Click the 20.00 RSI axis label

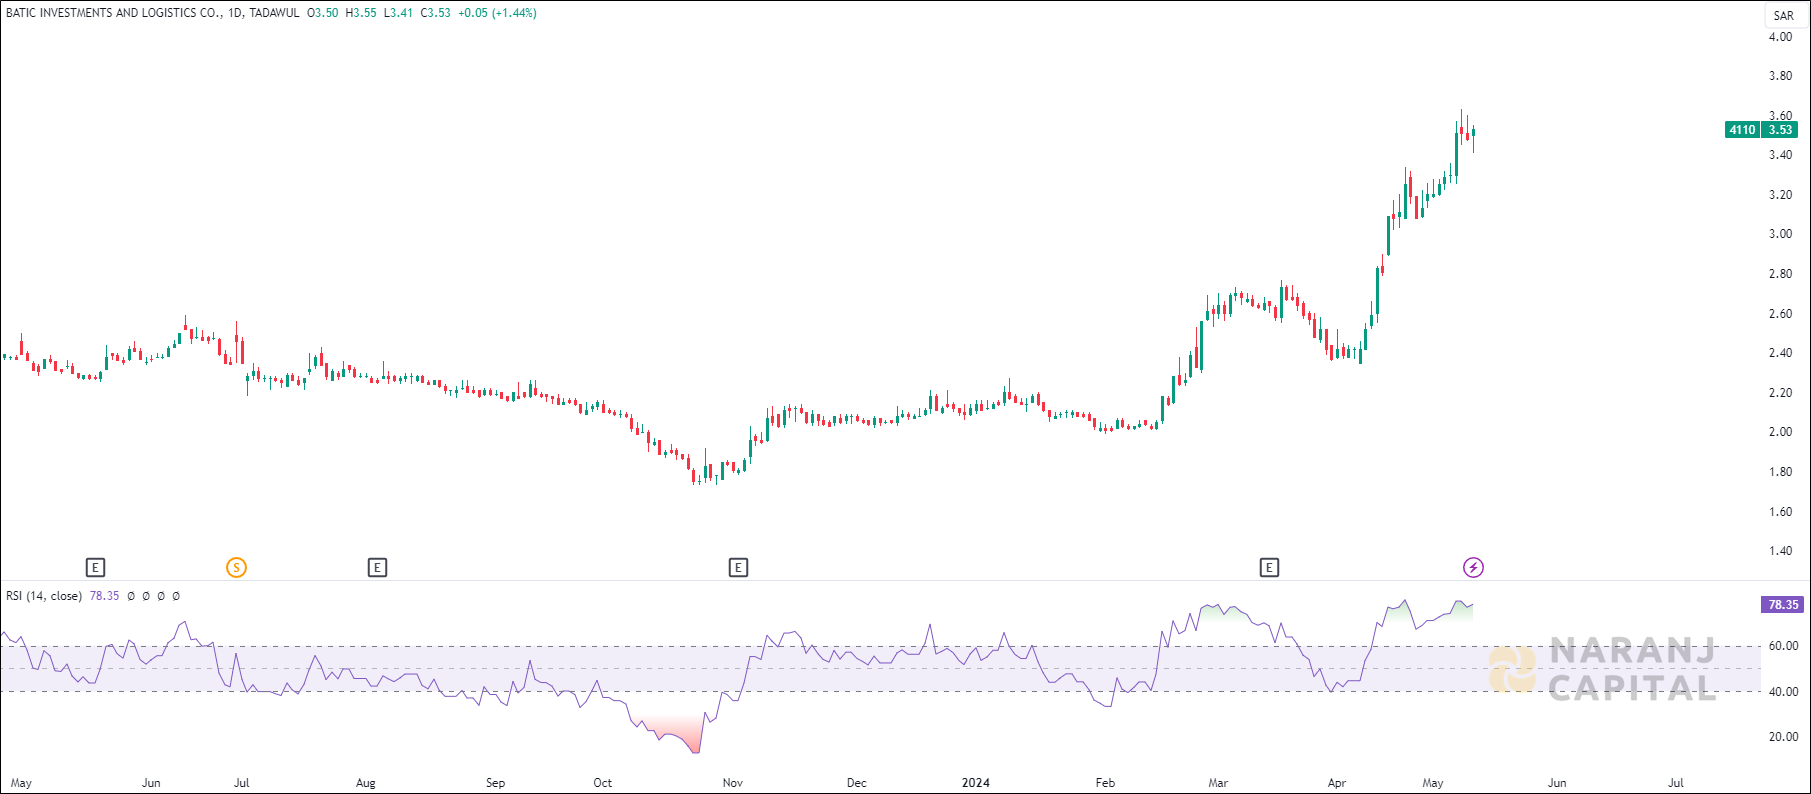click(x=1783, y=737)
